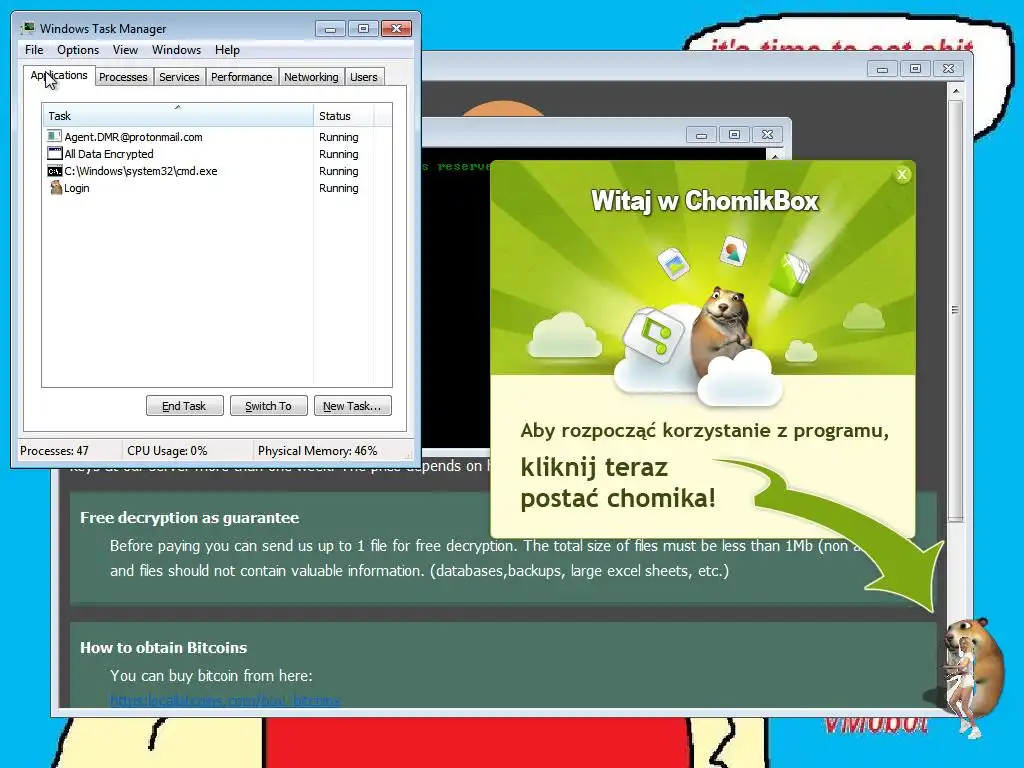Minimize the ransom note window
The image size is (1024, 768).
point(882,69)
